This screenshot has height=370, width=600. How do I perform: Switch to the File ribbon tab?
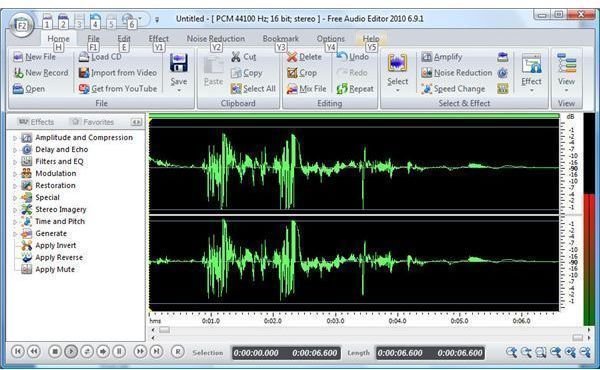tap(93, 39)
